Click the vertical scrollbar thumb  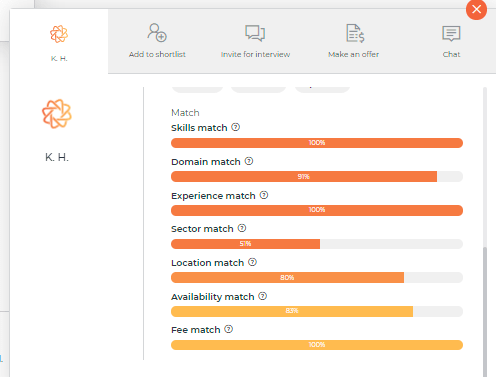pos(485,312)
